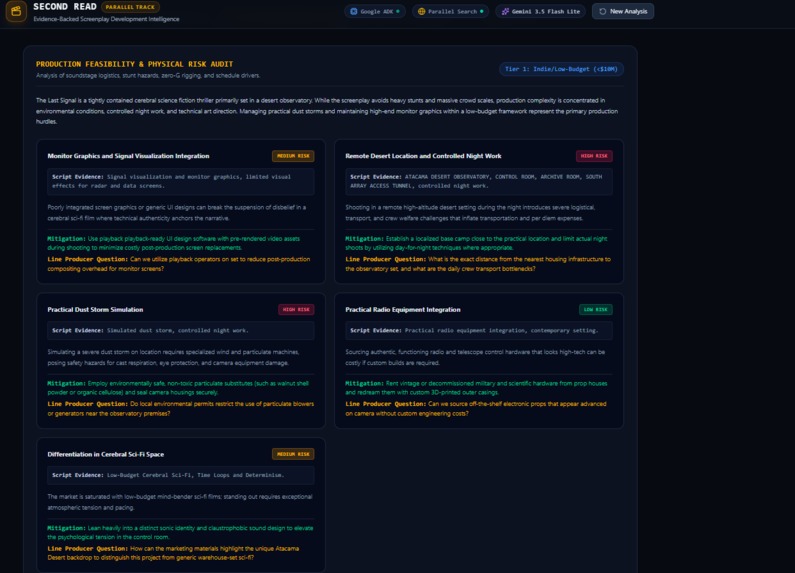Click the Mitigation text about renting vintage military hardware
The image size is (795, 573).
pos(476,388)
